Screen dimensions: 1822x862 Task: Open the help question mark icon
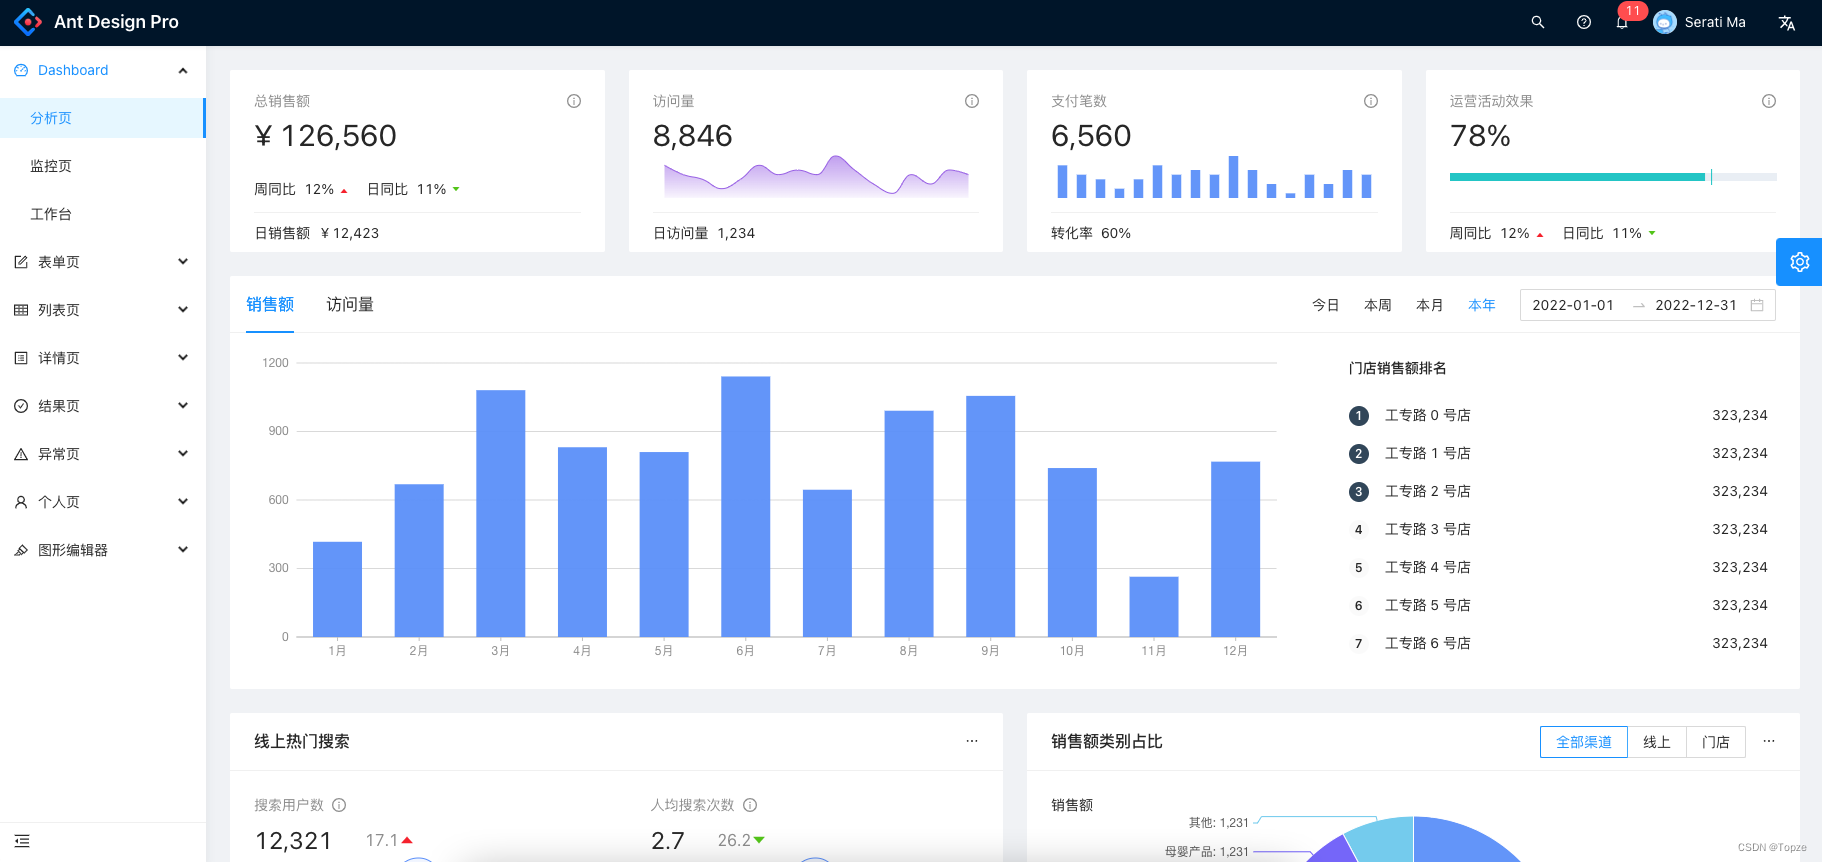[1584, 22]
